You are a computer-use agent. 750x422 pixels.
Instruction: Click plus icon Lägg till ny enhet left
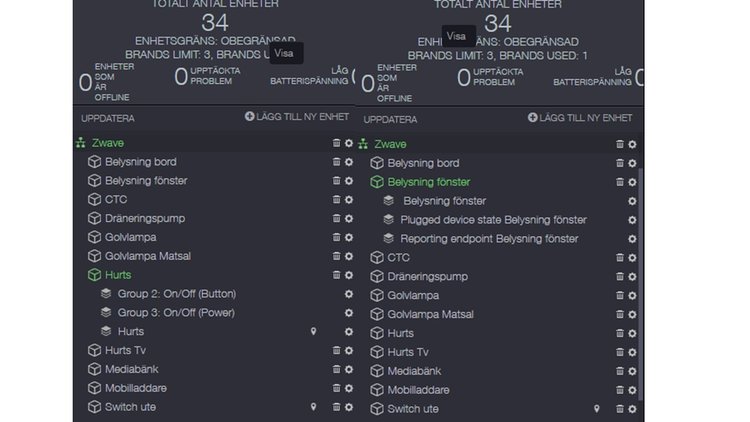[x=249, y=116]
